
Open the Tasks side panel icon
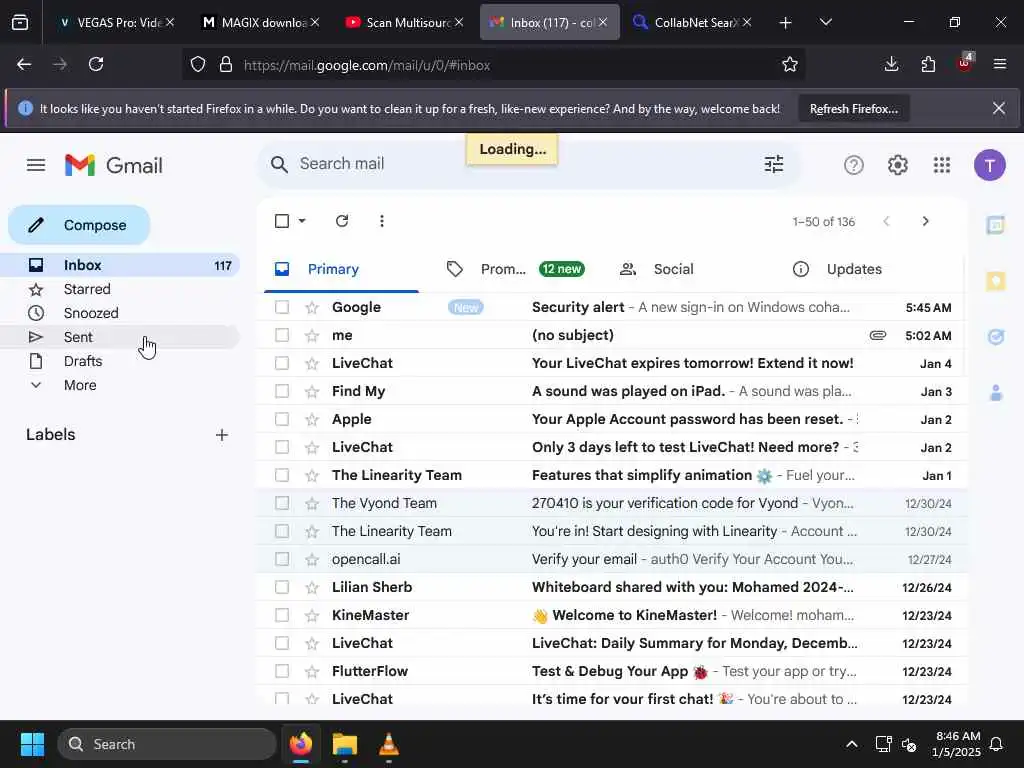(995, 337)
